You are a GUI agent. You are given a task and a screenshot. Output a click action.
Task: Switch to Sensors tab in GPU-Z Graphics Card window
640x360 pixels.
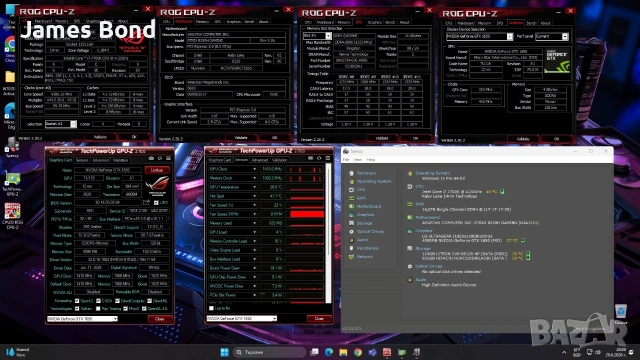tap(82, 160)
